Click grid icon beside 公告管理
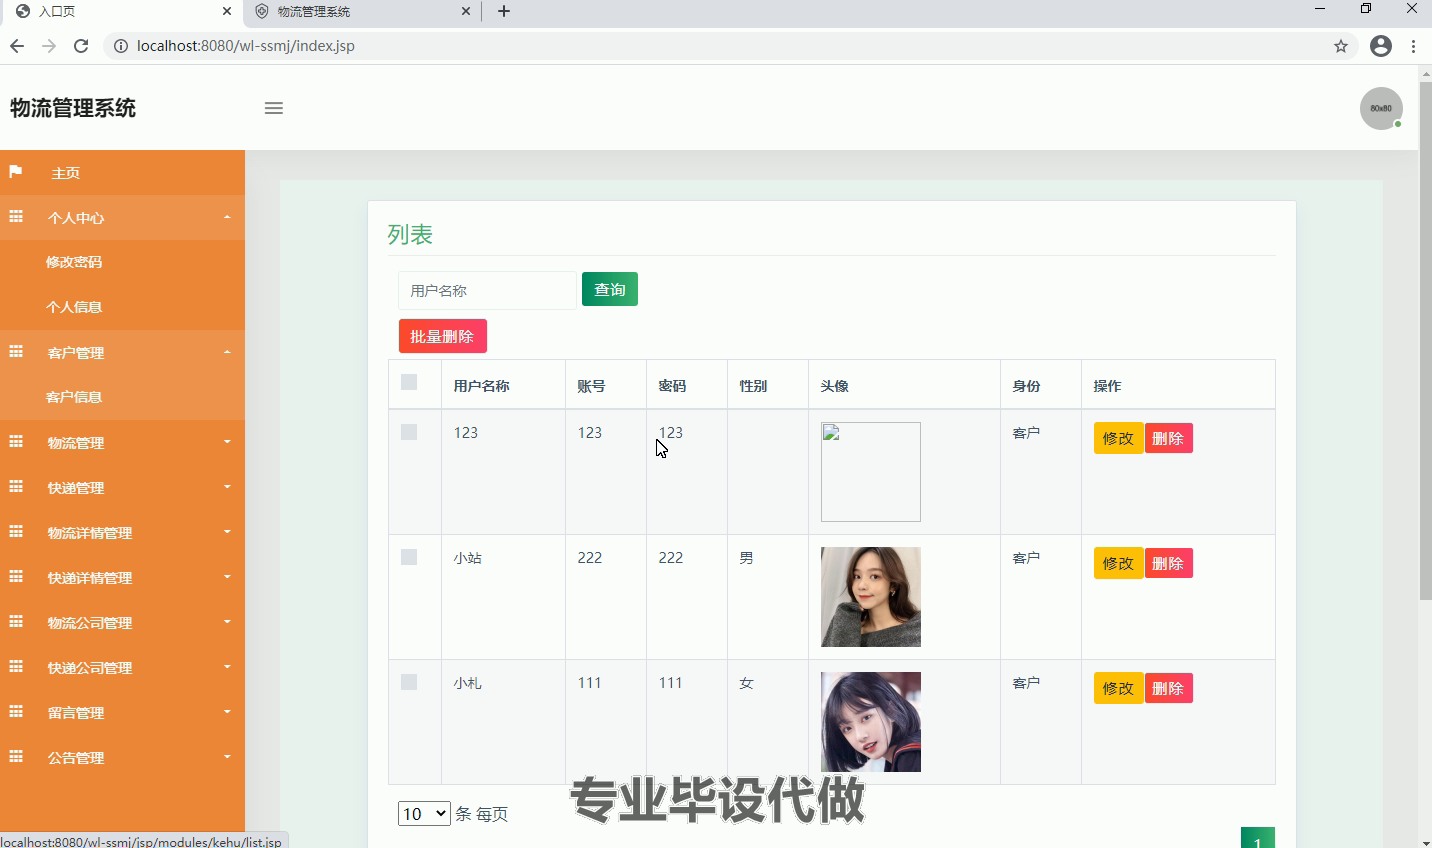Image resolution: width=1432 pixels, height=848 pixels. pyautogui.click(x=16, y=757)
